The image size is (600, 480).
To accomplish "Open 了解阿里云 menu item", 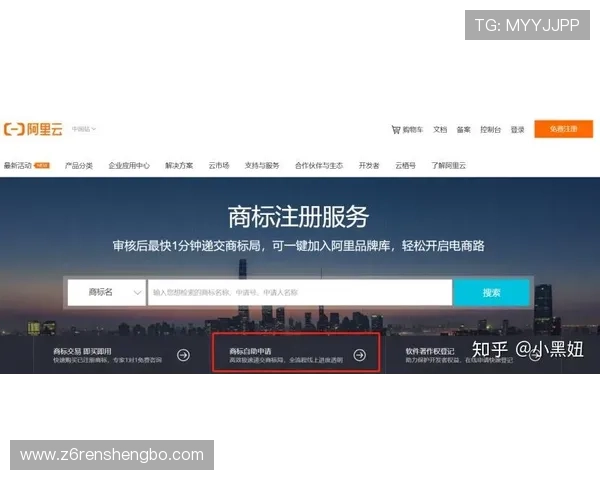I will [x=449, y=165].
